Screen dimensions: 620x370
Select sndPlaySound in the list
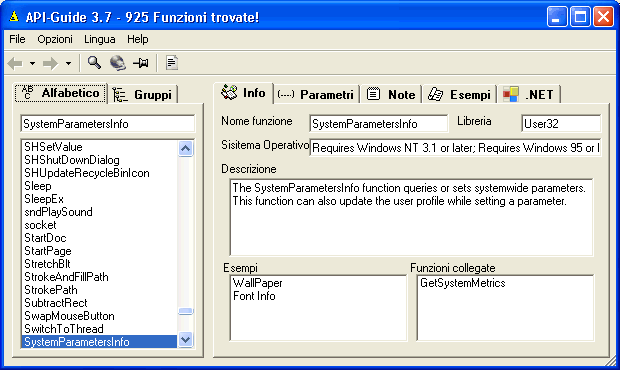[100, 212]
